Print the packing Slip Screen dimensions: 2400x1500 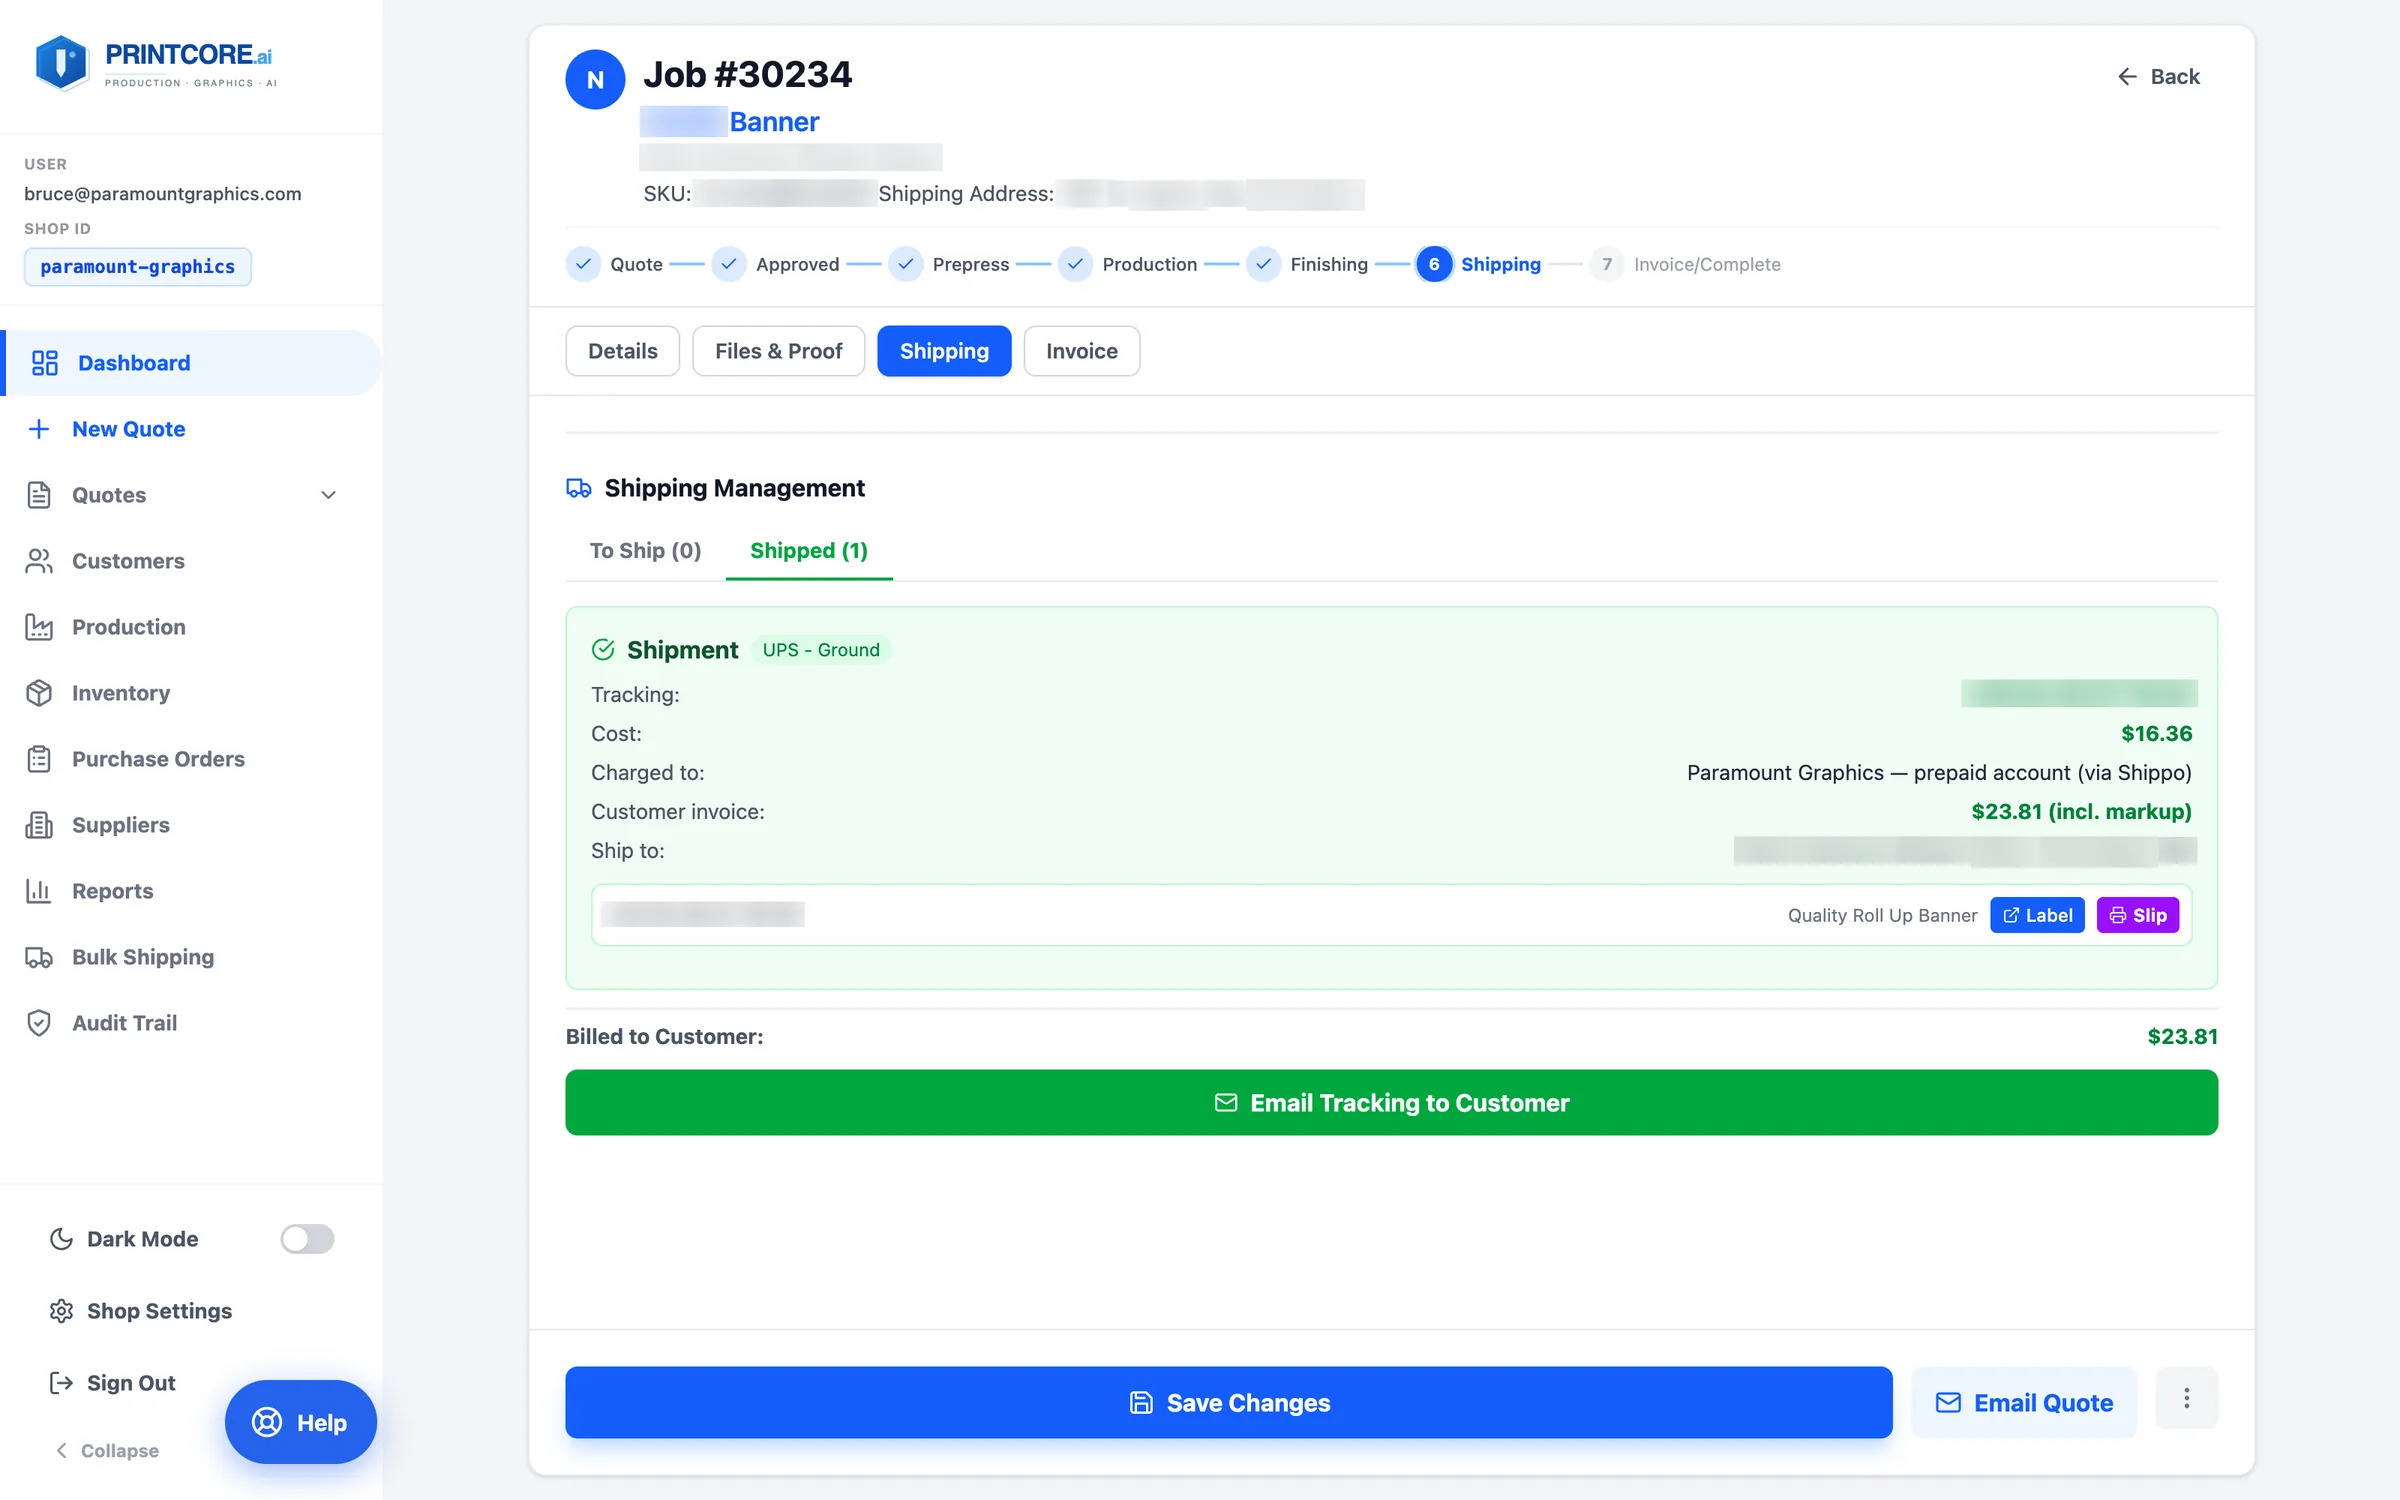click(x=2138, y=915)
